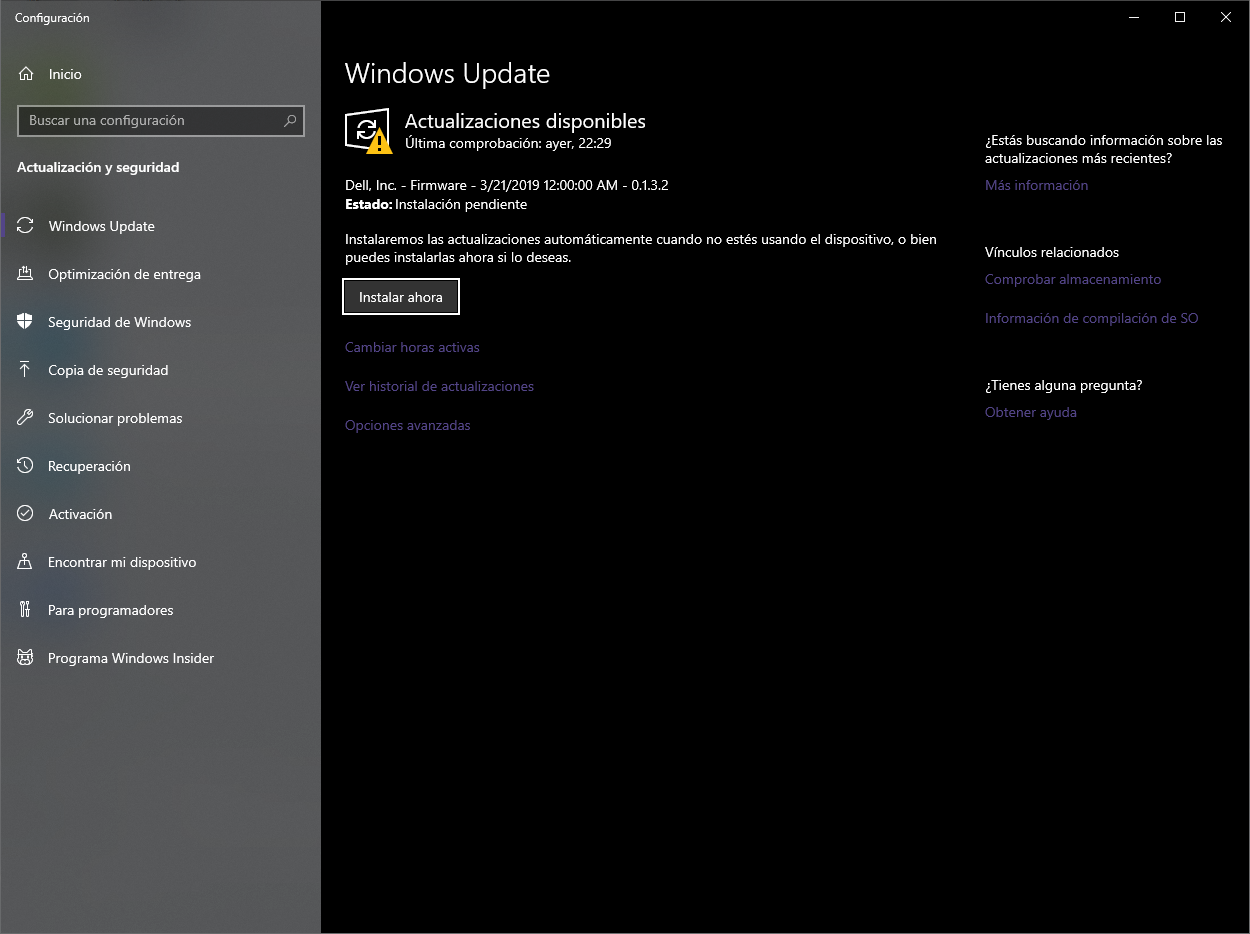Go to Optimización de entrega
The height and width of the screenshot is (934, 1250).
coord(160,274)
